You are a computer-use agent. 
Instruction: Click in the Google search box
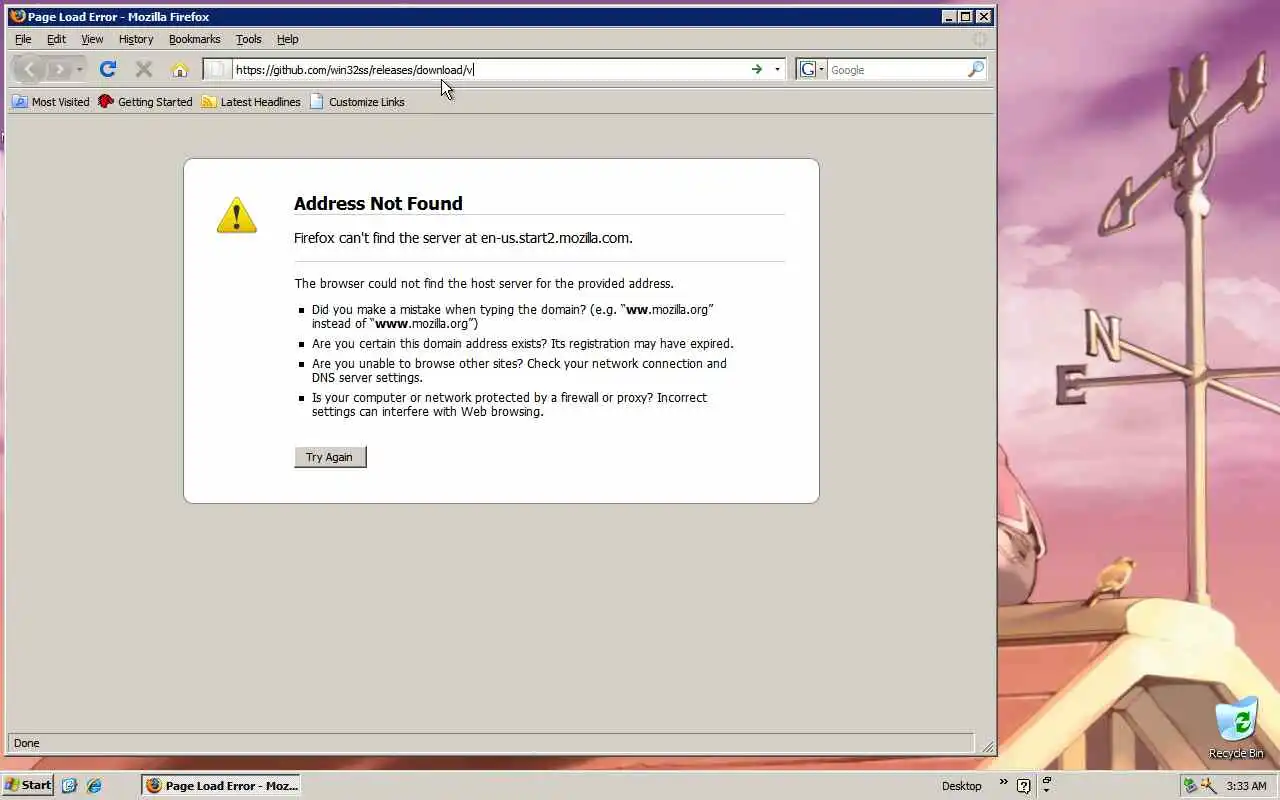(x=897, y=69)
